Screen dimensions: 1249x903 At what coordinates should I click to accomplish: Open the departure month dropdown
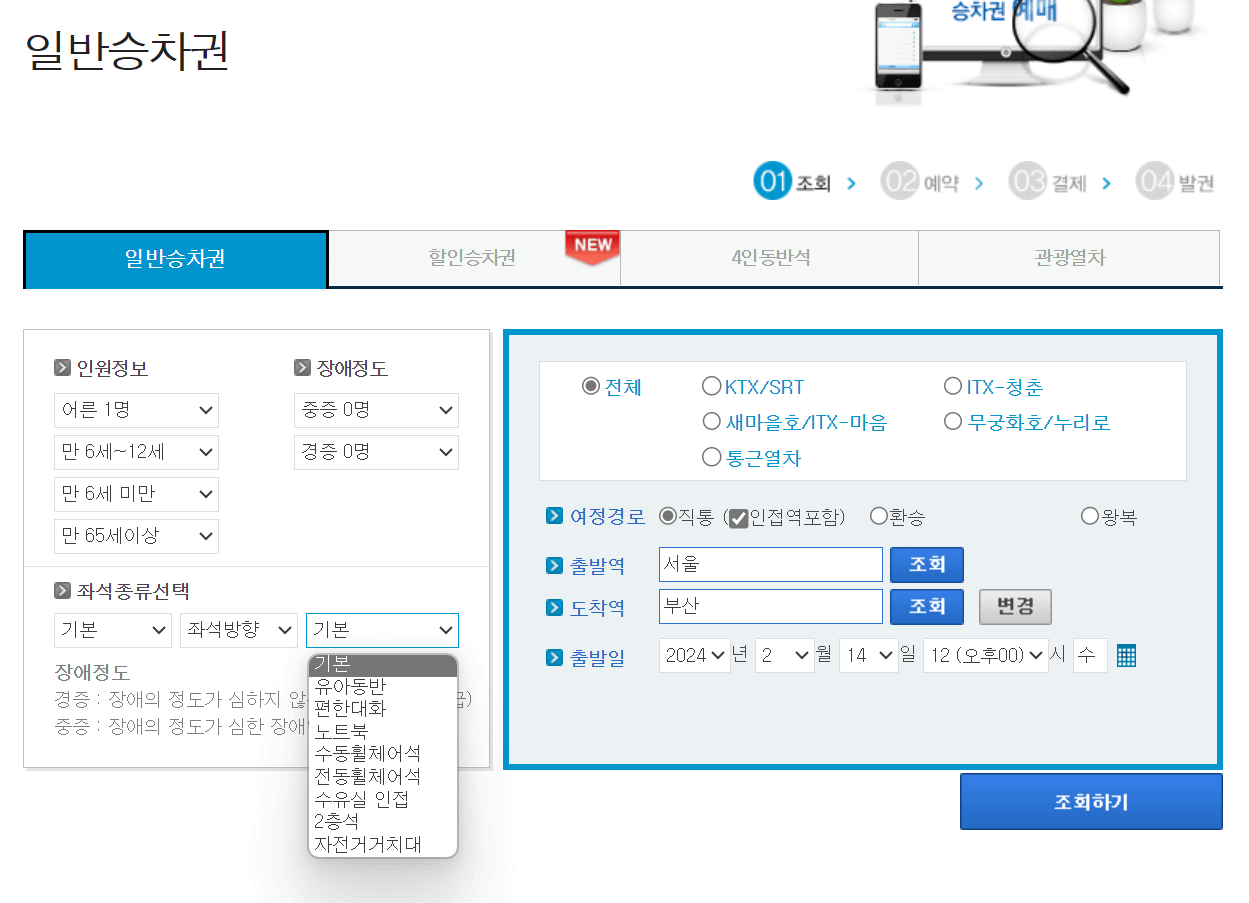click(785, 655)
